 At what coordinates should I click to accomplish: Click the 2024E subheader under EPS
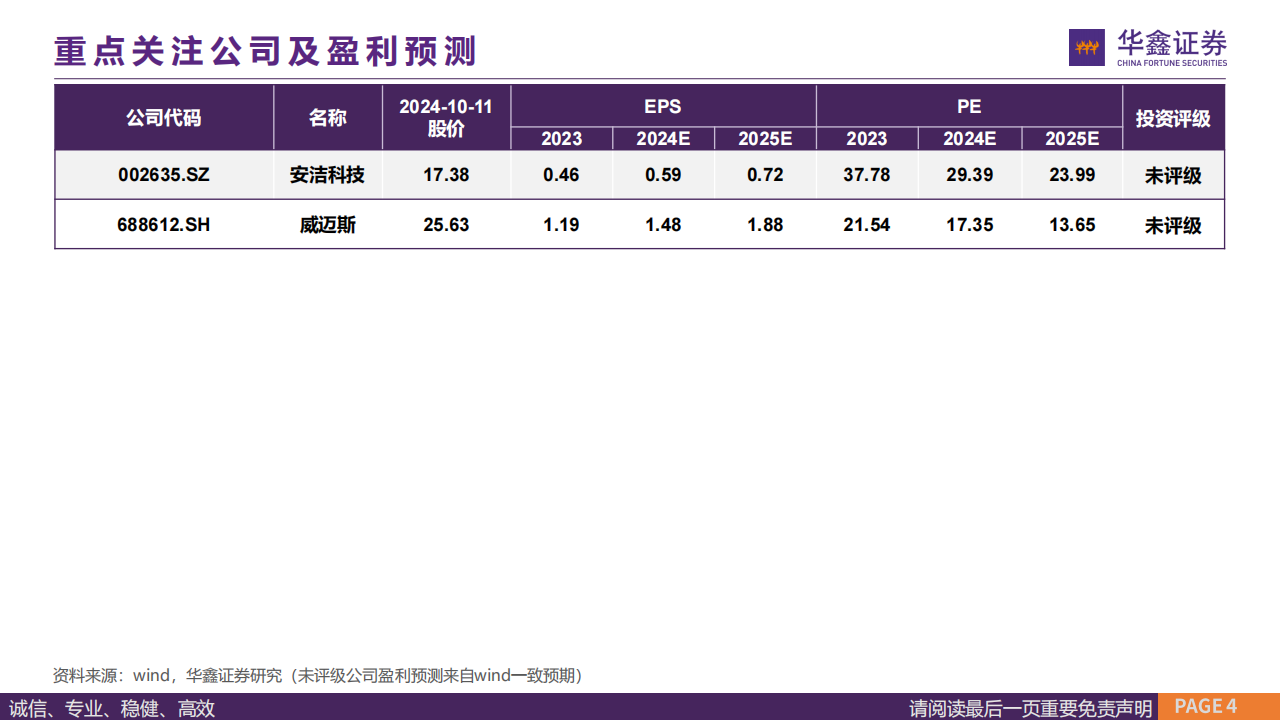(x=663, y=139)
